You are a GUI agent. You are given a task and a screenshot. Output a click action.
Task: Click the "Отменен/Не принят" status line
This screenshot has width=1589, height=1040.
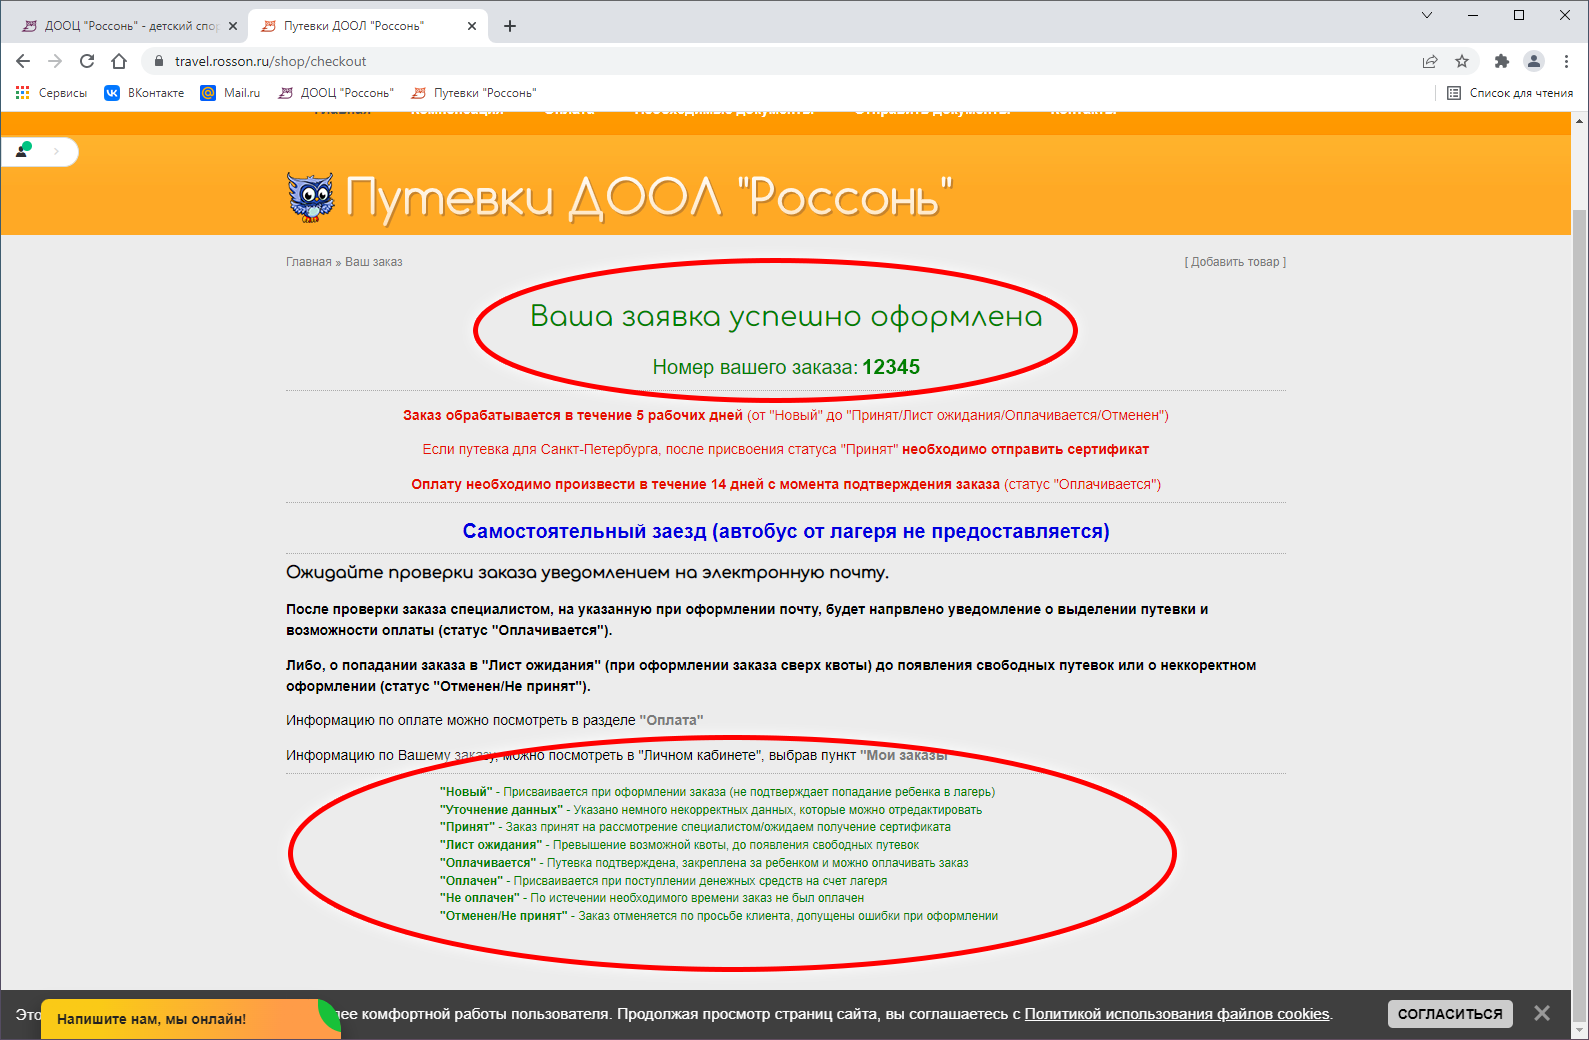(719, 916)
